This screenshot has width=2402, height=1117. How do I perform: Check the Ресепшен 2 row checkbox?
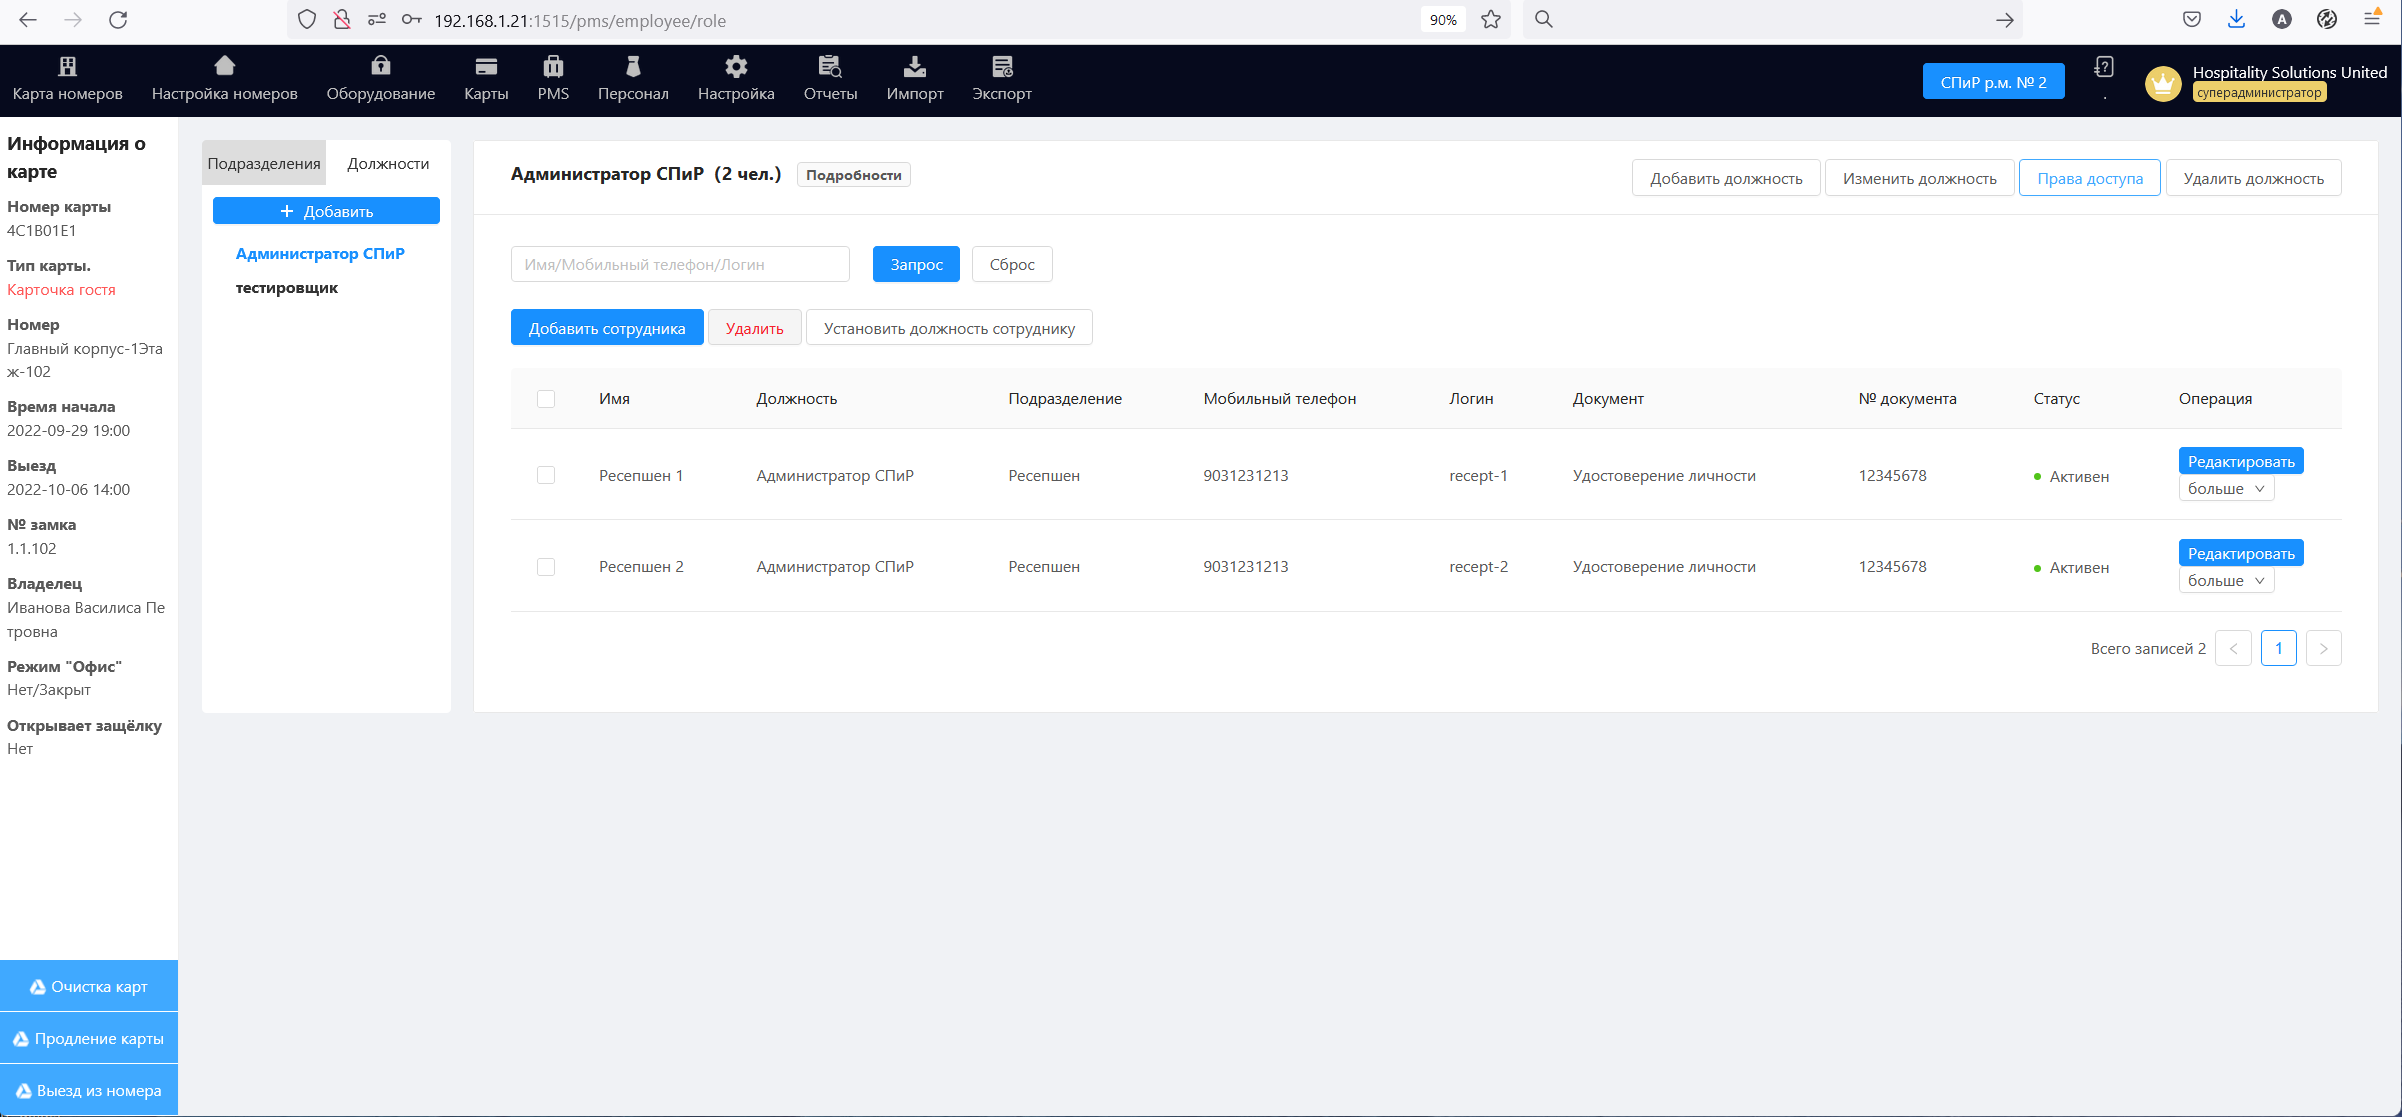pos(546,567)
